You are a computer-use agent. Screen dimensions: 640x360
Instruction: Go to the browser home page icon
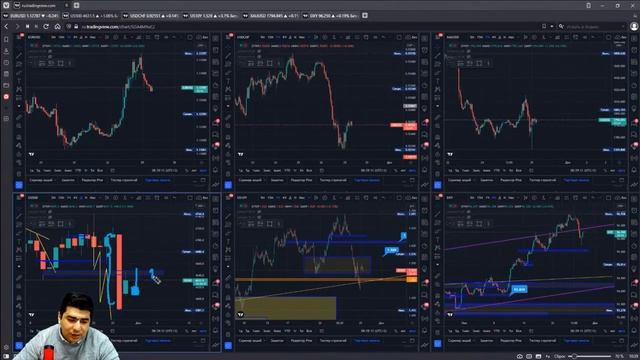58,27
